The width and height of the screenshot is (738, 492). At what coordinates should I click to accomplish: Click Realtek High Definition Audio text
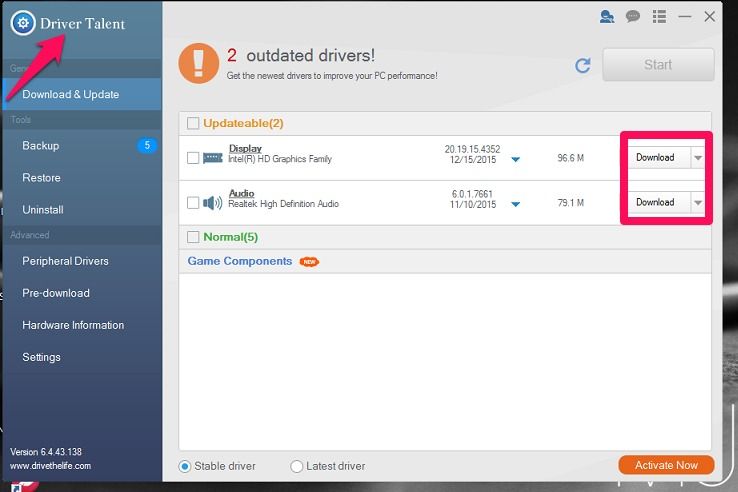coord(283,204)
